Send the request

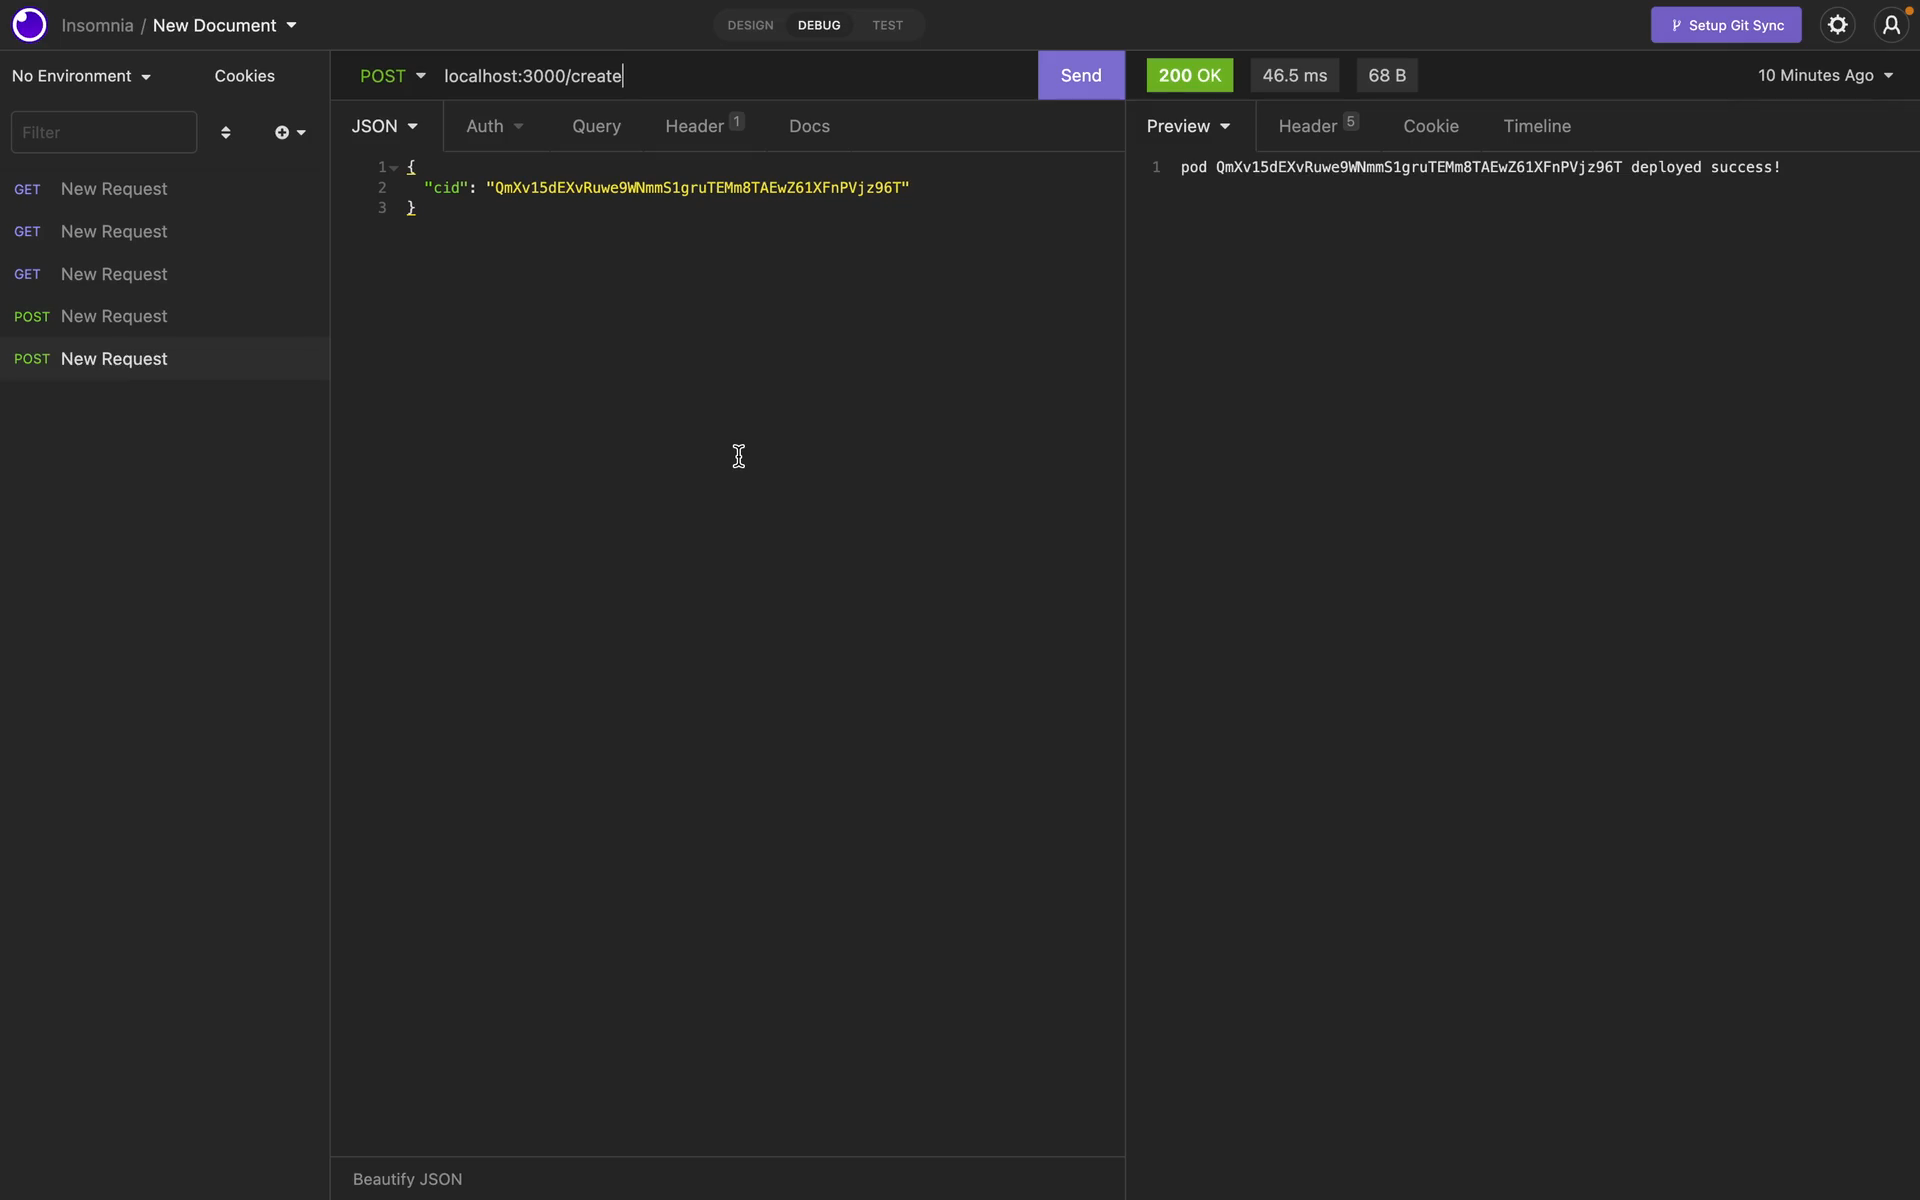pyautogui.click(x=1081, y=76)
